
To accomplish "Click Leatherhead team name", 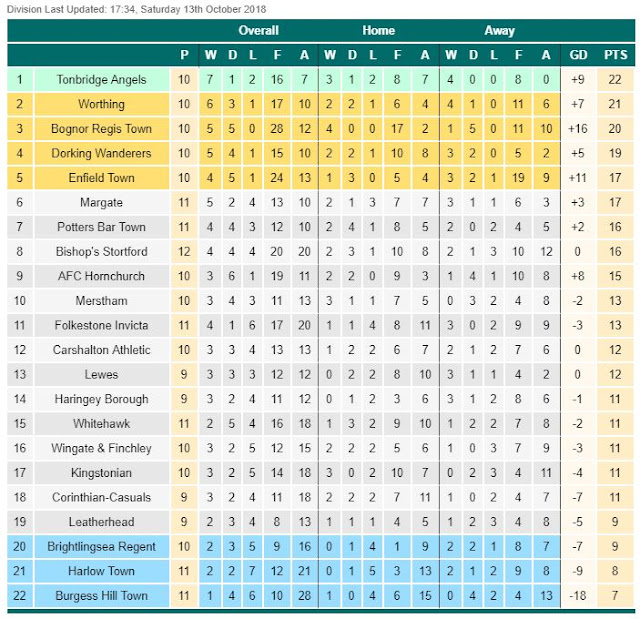I will pyautogui.click(x=101, y=521).
